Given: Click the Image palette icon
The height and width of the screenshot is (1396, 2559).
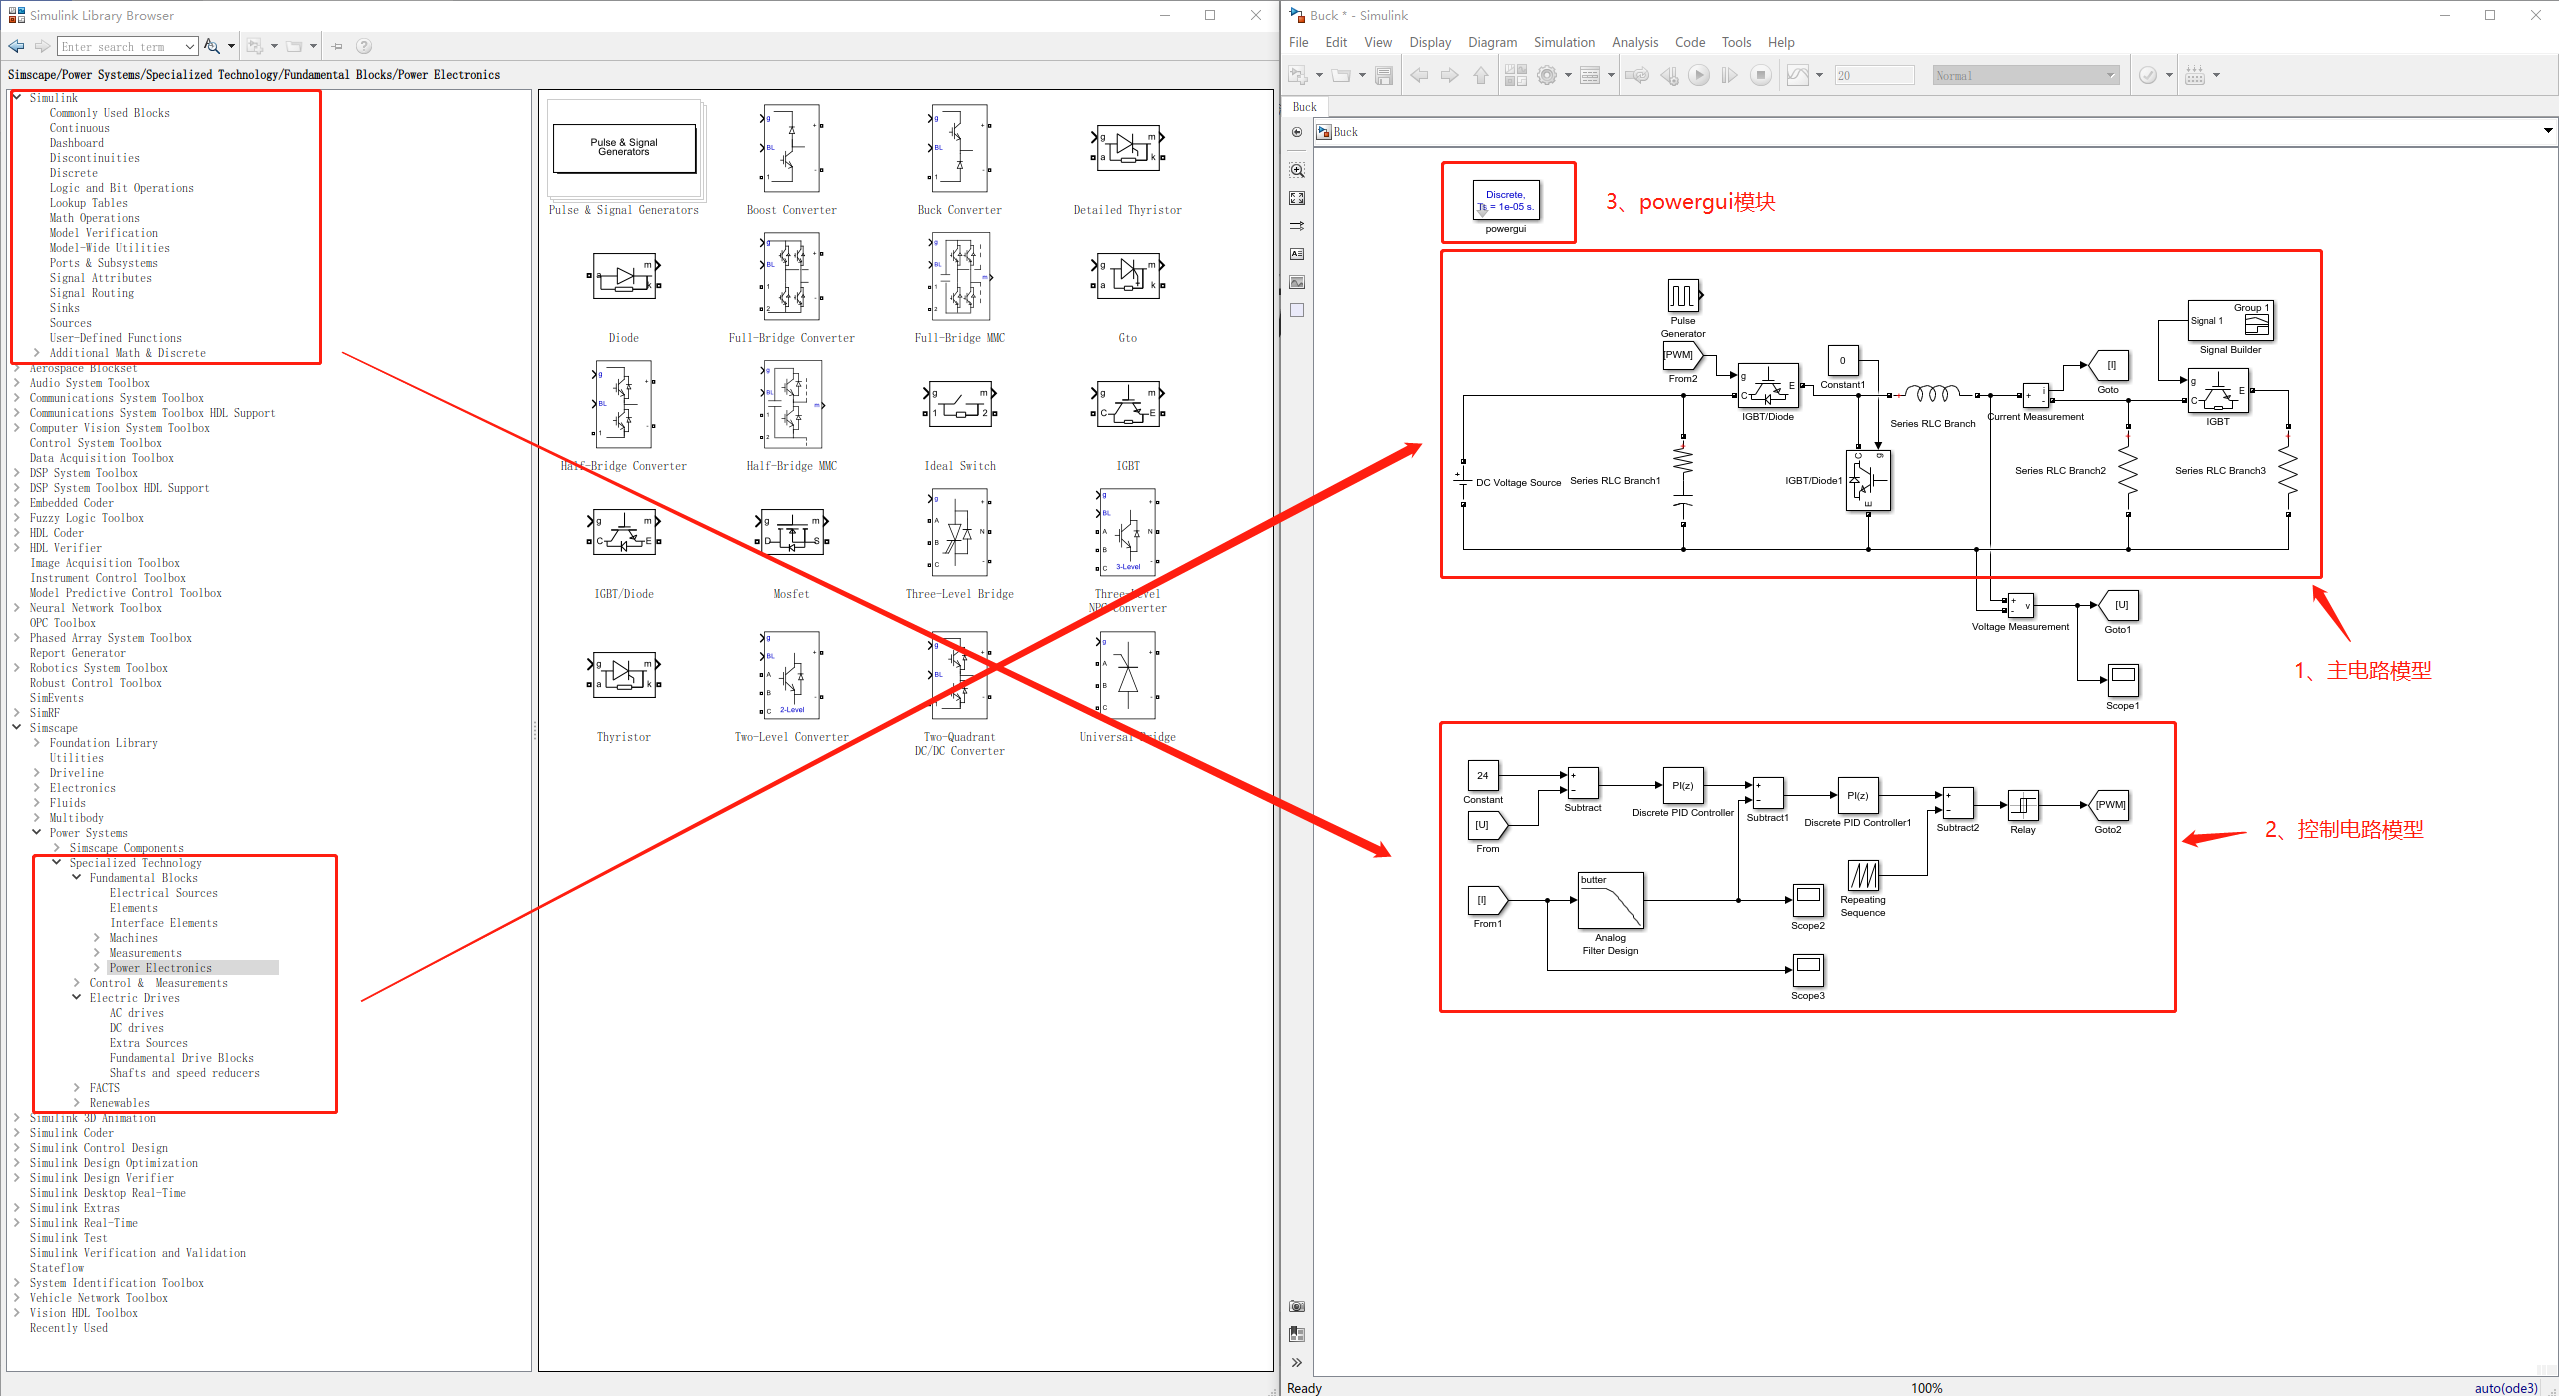Looking at the screenshot, I should pyautogui.click(x=1297, y=282).
